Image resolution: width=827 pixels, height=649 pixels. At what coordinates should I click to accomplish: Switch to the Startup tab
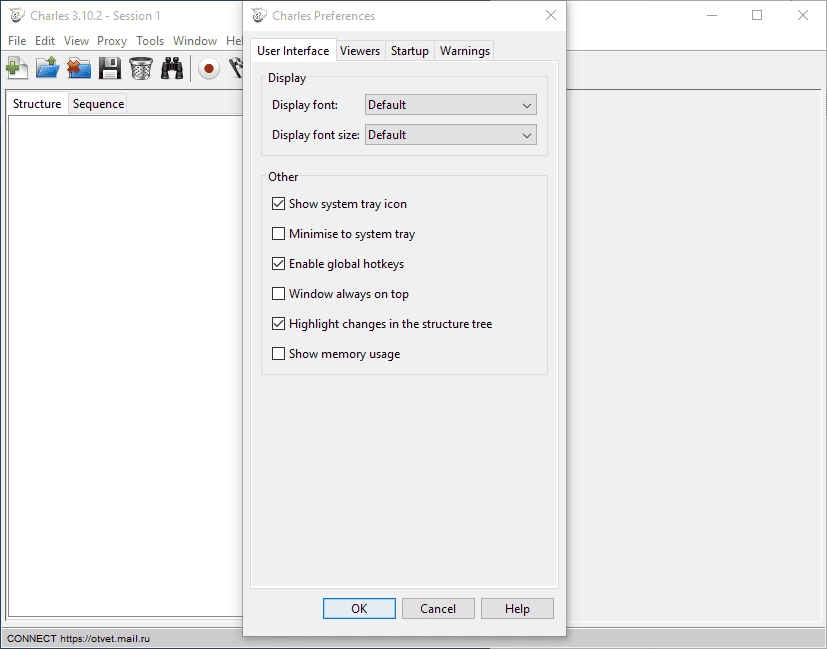click(x=410, y=51)
